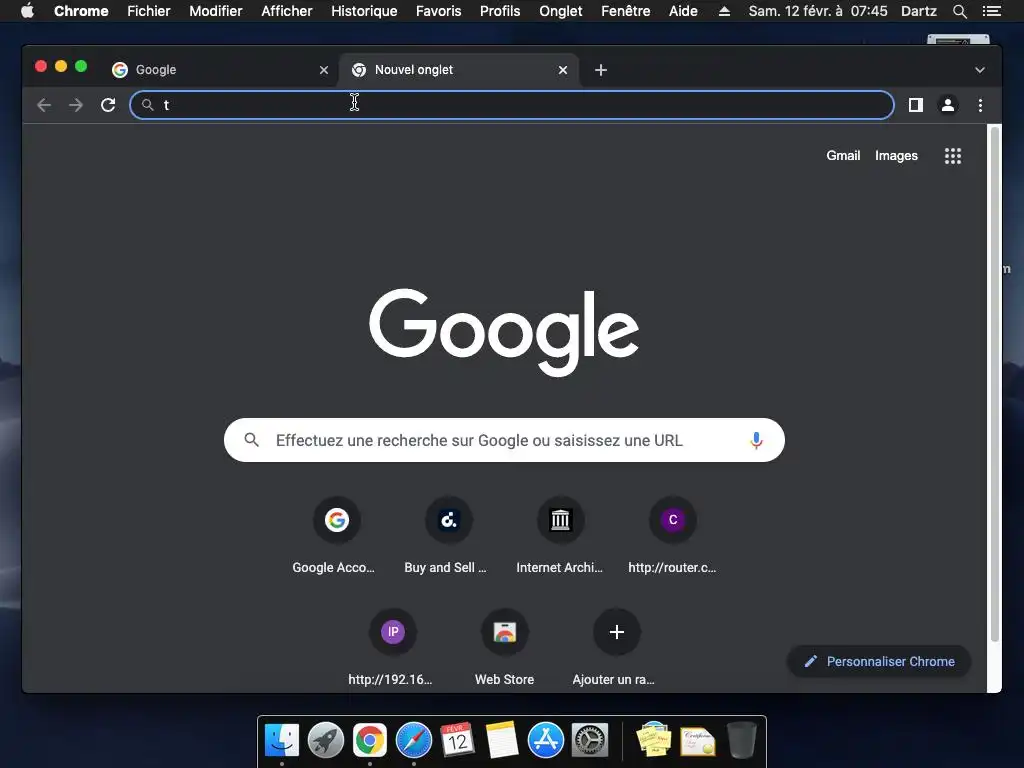1024x768 pixels.
Task: Open the Trash in the dock
Action: coord(742,740)
